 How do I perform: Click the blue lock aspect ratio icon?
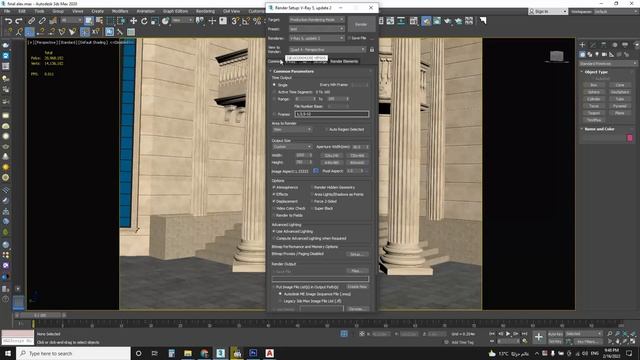pos(316,171)
